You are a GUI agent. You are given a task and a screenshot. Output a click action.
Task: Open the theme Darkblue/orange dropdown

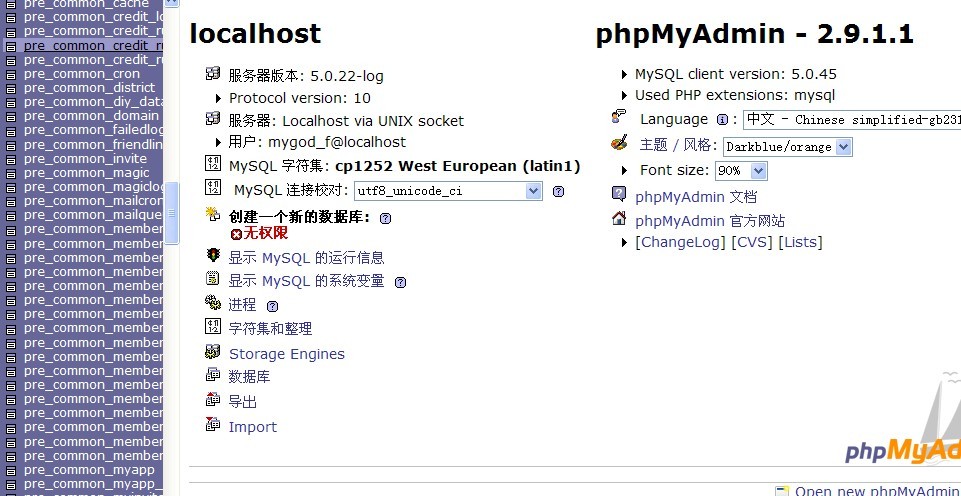coord(788,147)
